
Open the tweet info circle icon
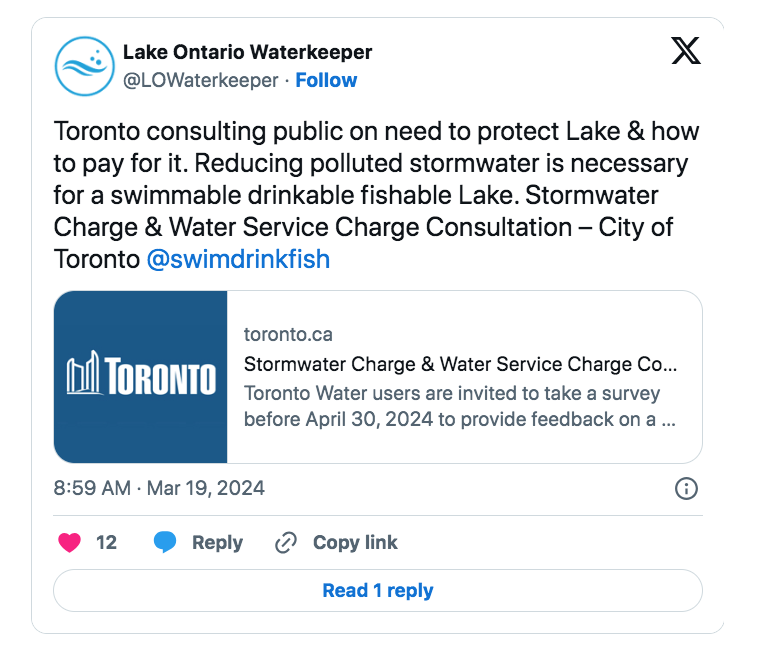[686, 488]
